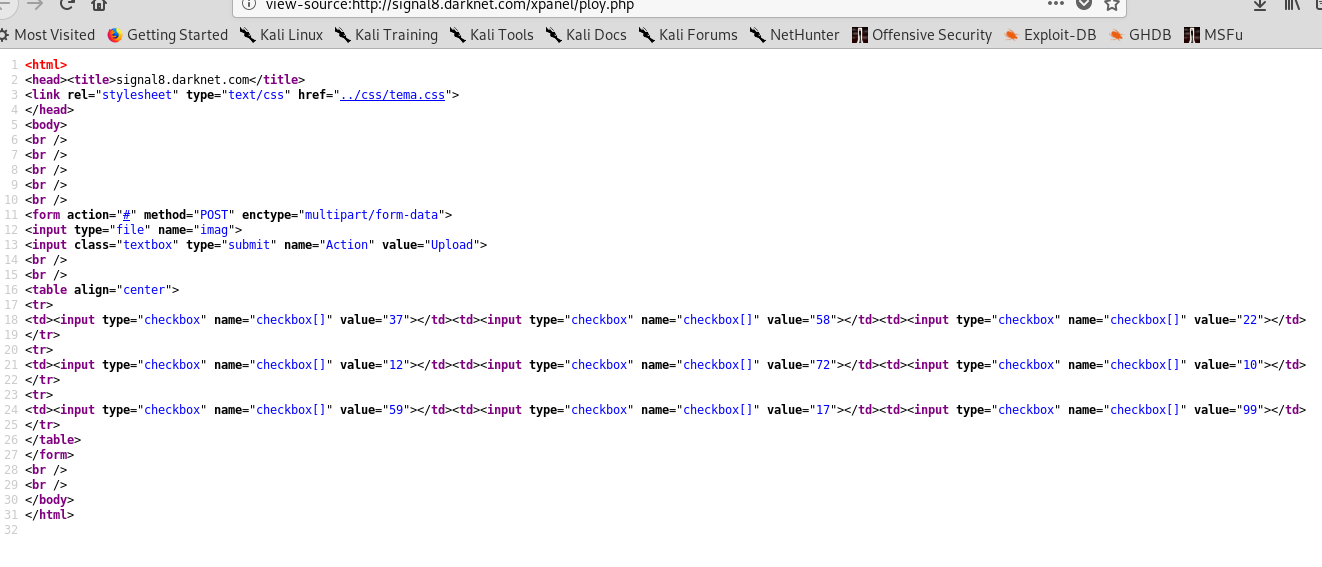Screen dimensions: 1322x567
Task: Open page actions three-dot menu
Action: (1056, 4)
